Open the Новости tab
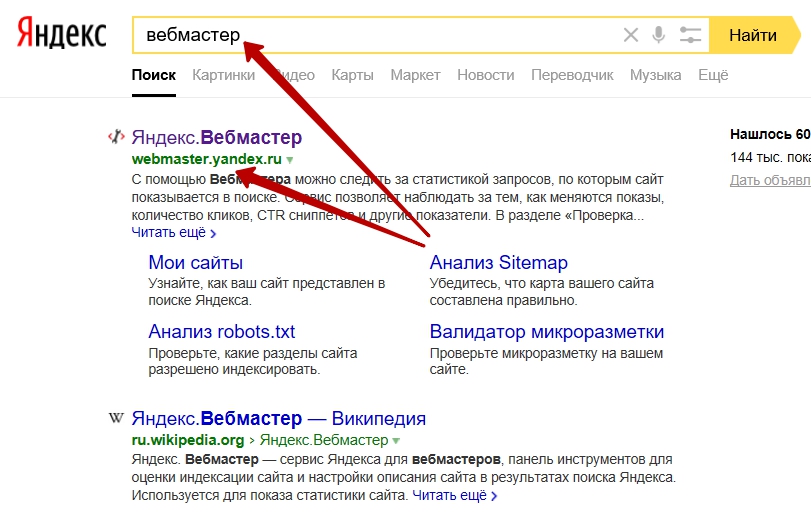 (486, 75)
